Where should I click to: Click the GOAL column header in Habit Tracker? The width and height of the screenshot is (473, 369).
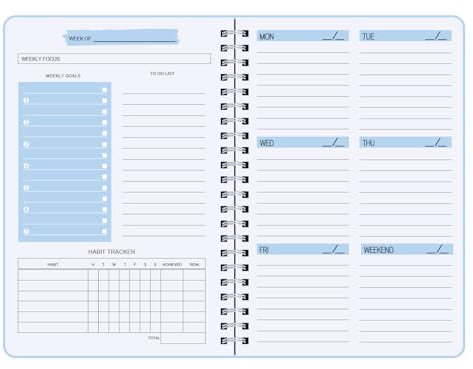point(194,264)
